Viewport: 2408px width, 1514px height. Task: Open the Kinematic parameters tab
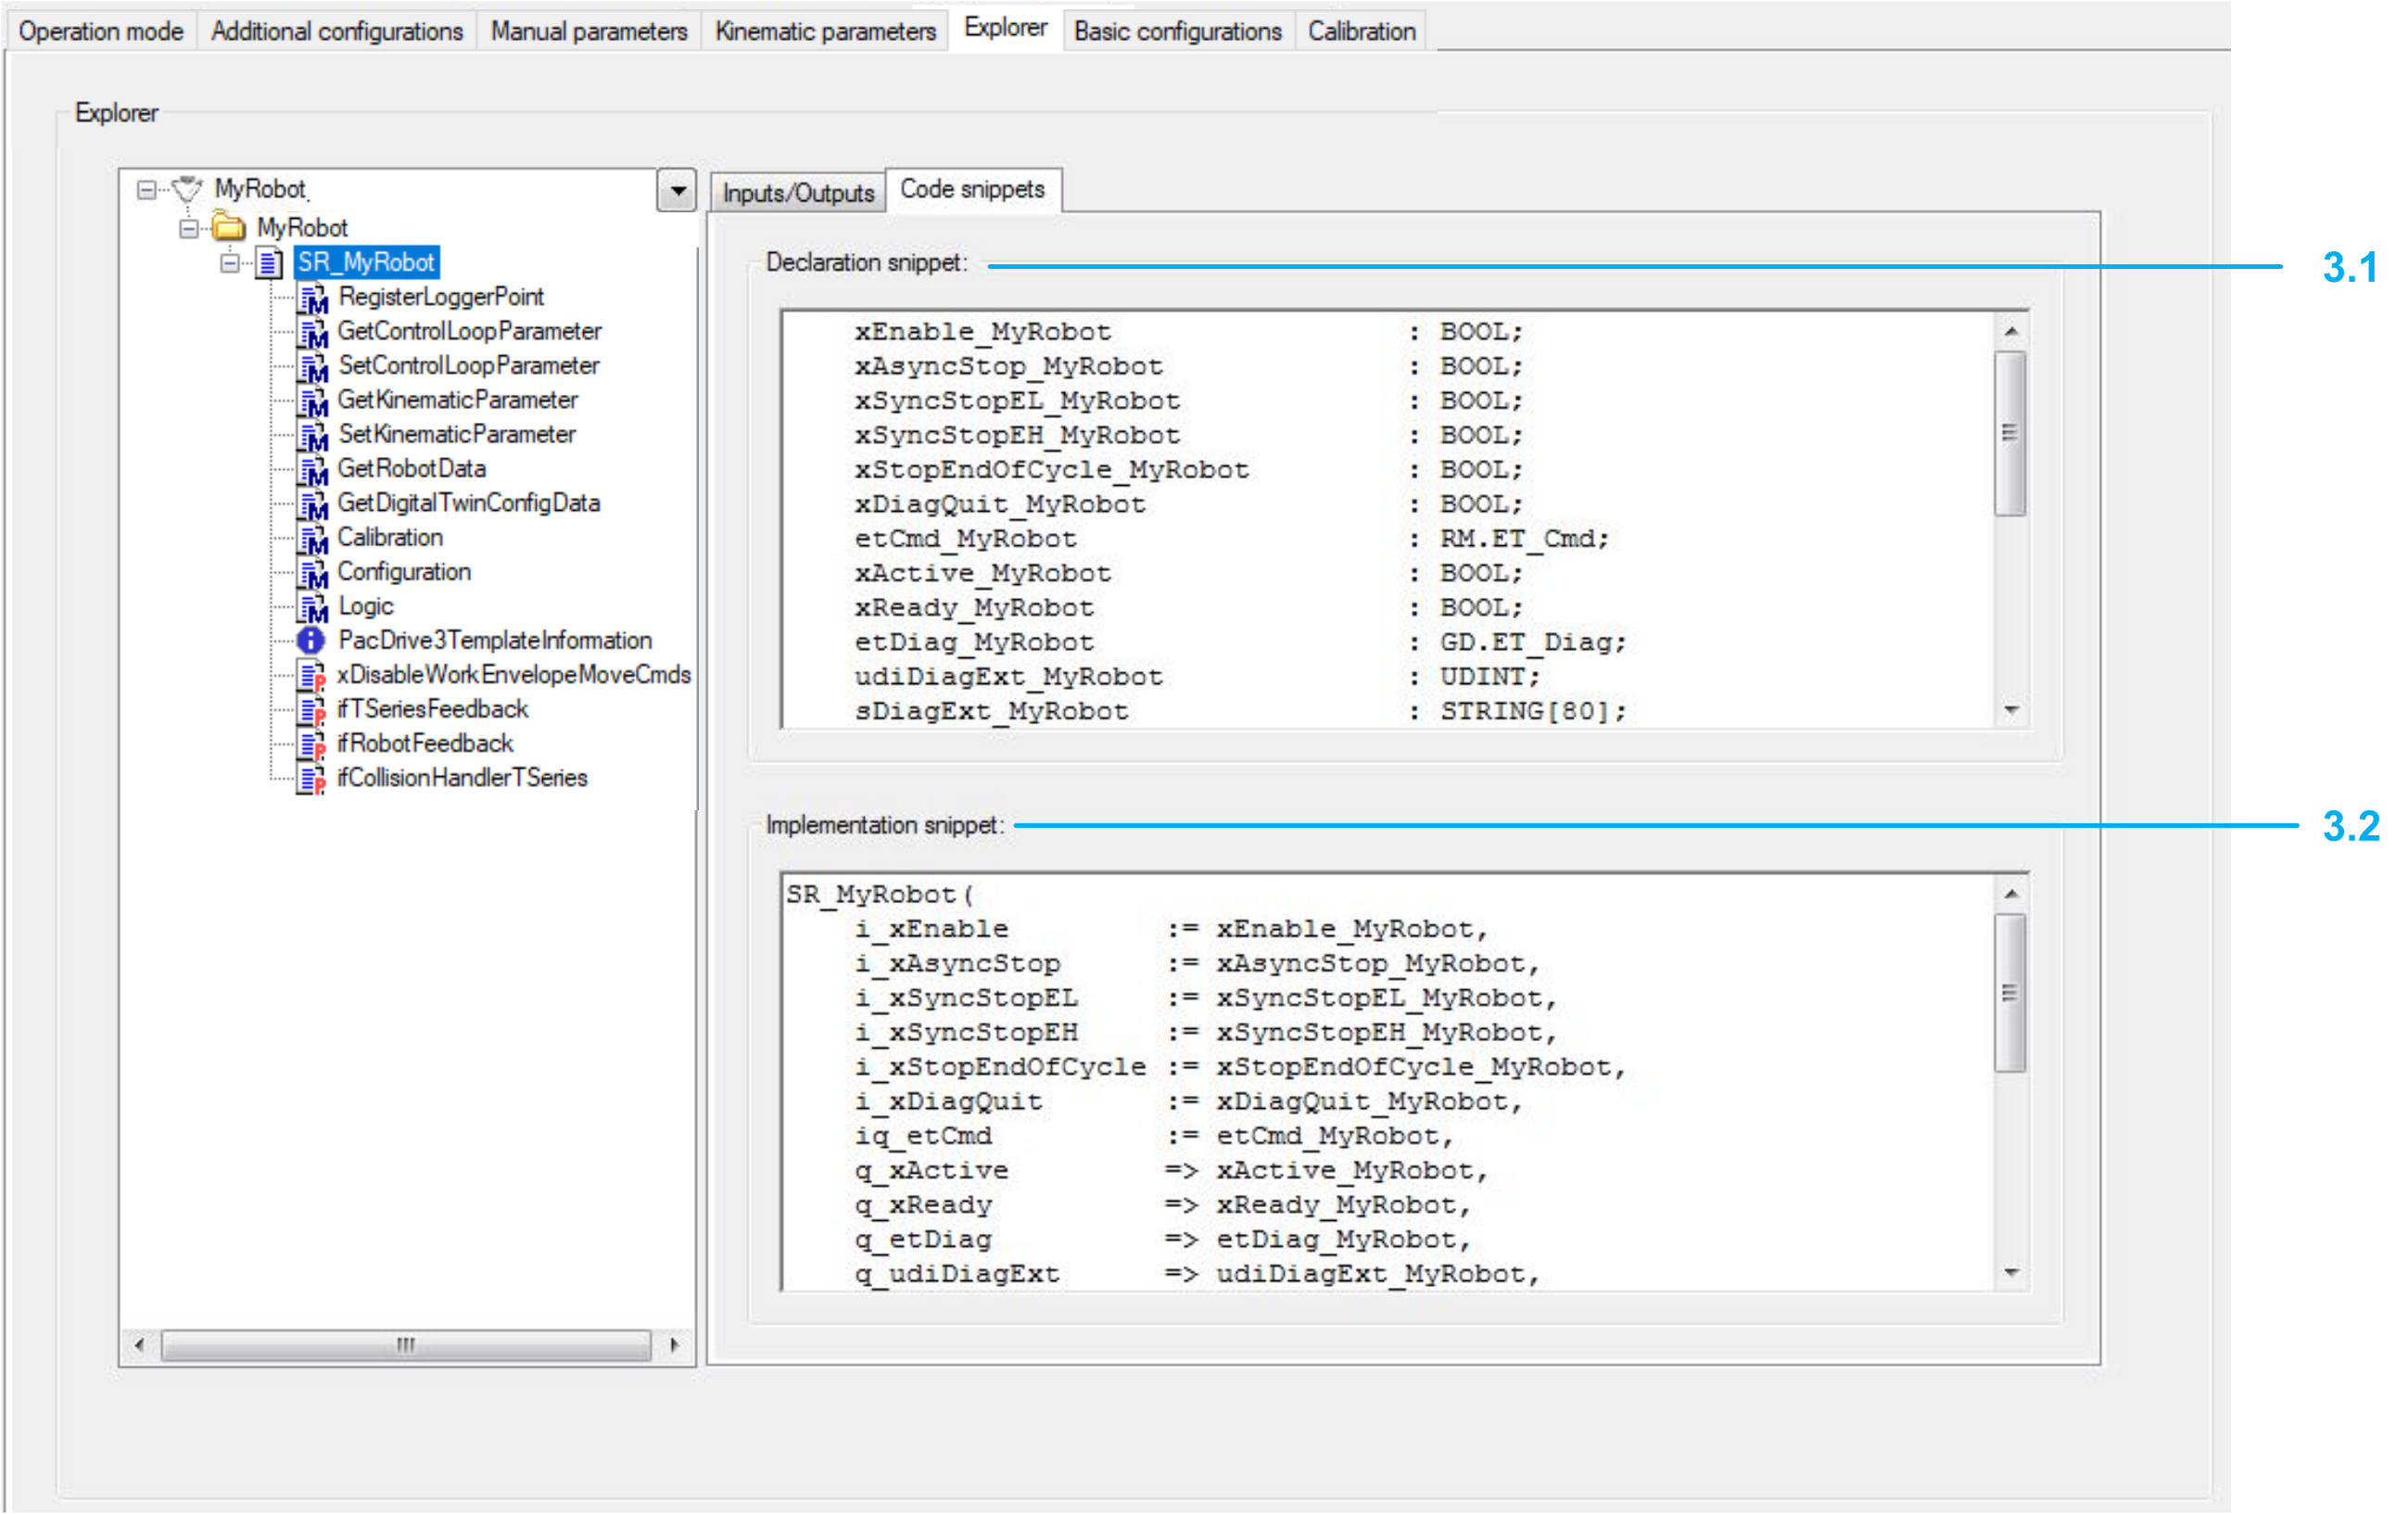[825, 31]
